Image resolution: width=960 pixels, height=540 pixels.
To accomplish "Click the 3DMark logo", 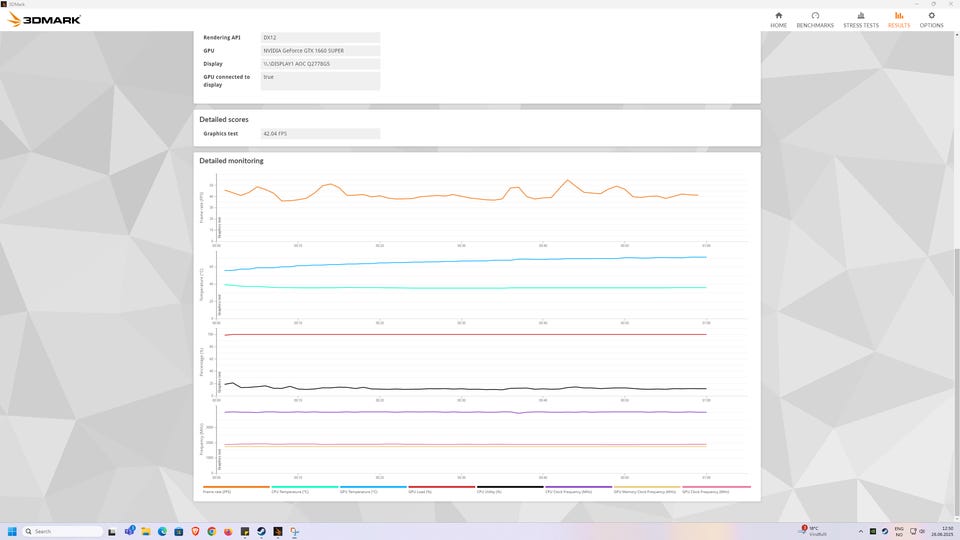I will [x=43, y=20].
